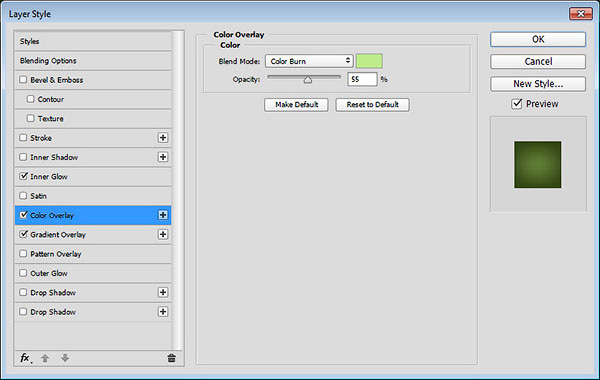
Task: Click the green style preview thumbnail
Action: pos(538,165)
